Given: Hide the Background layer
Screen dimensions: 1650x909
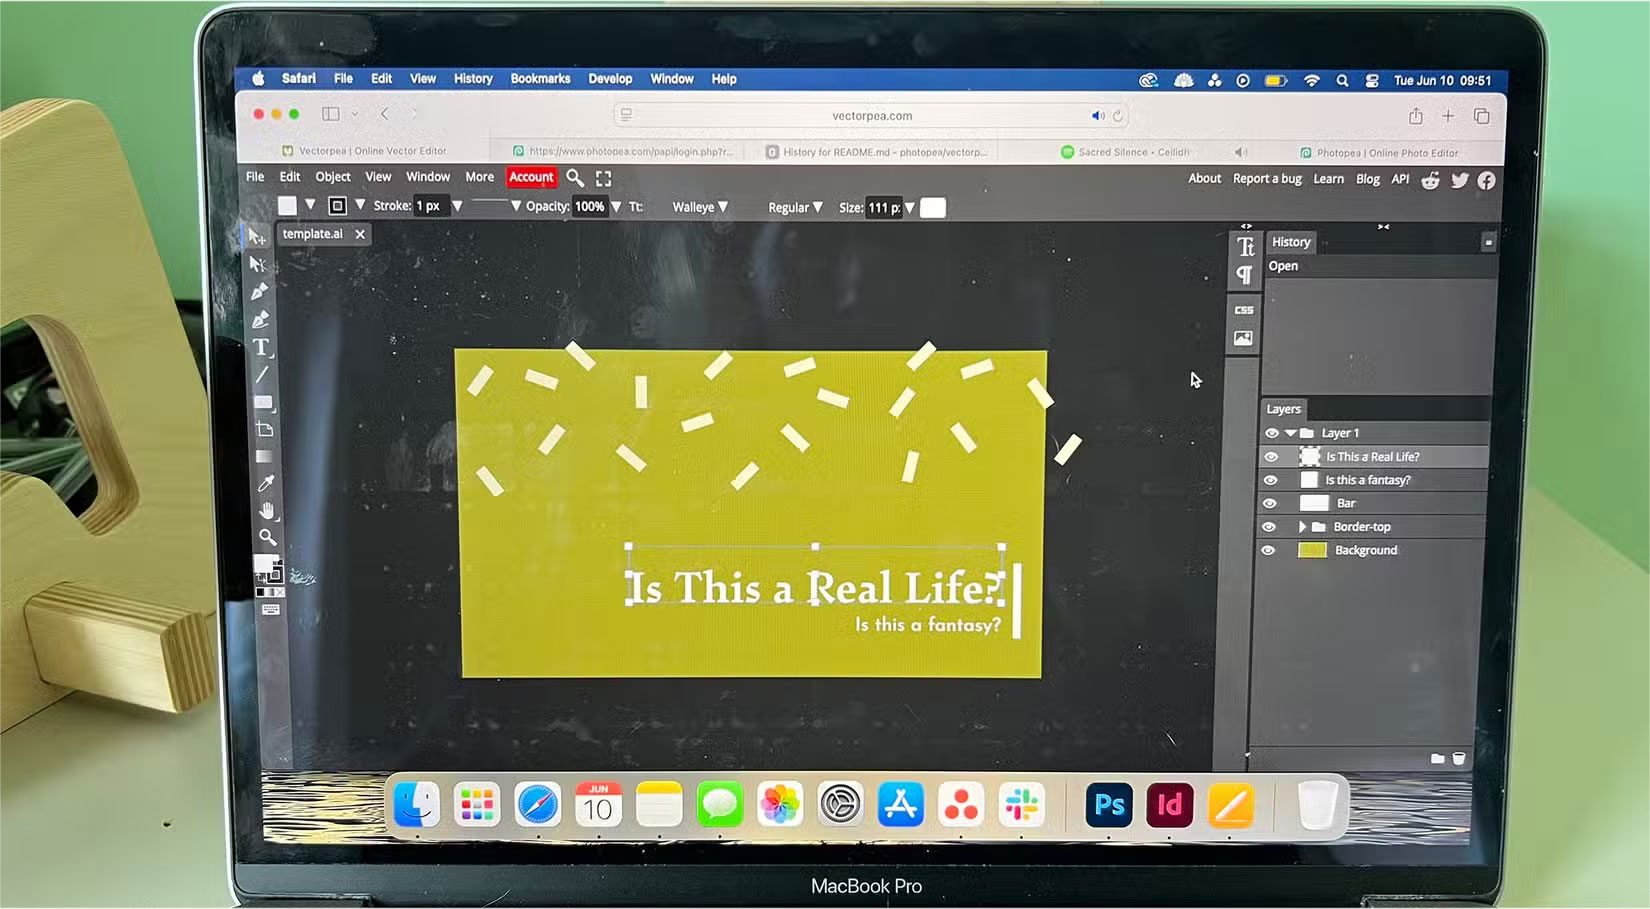Looking at the screenshot, I should (1270, 550).
